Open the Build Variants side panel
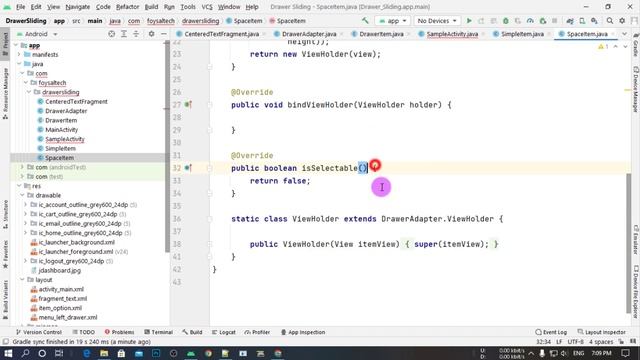The height and width of the screenshot is (360, 640). pos(5,300)
